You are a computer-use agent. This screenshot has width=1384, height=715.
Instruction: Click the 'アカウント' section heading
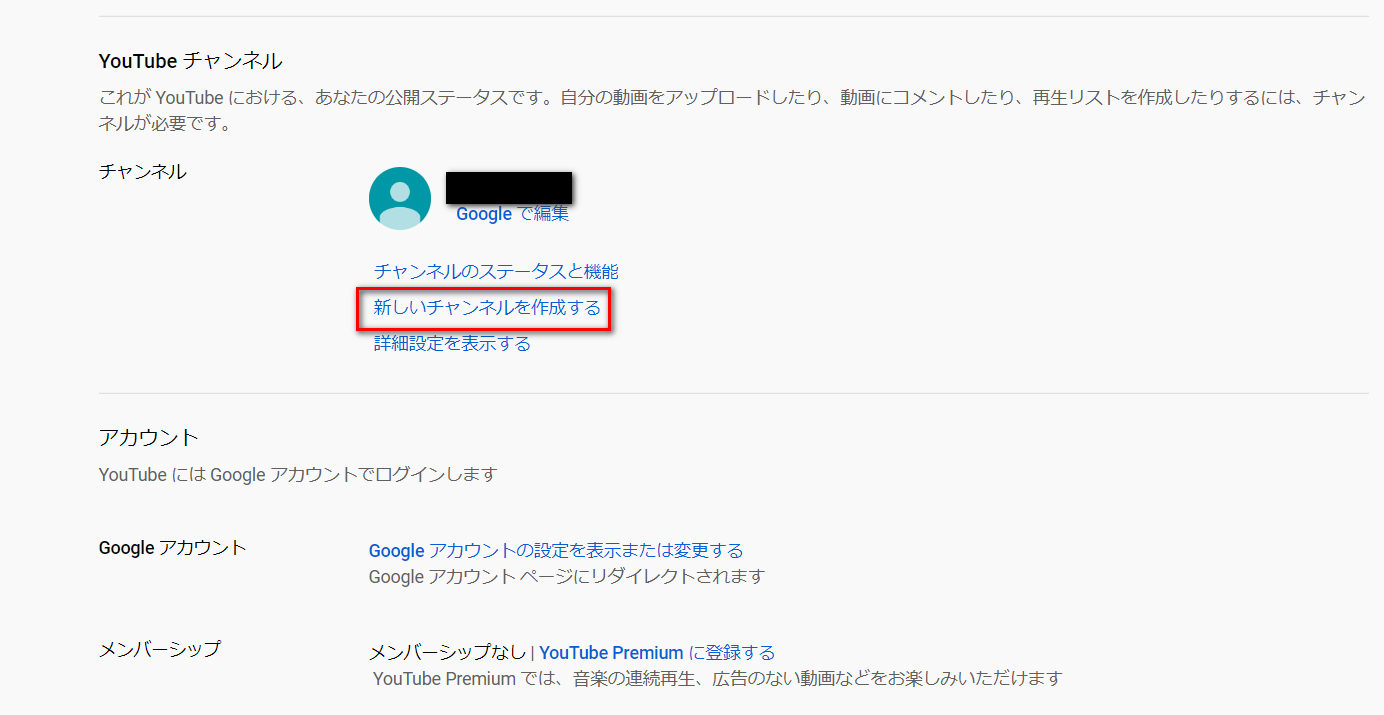tap(149, 437)
